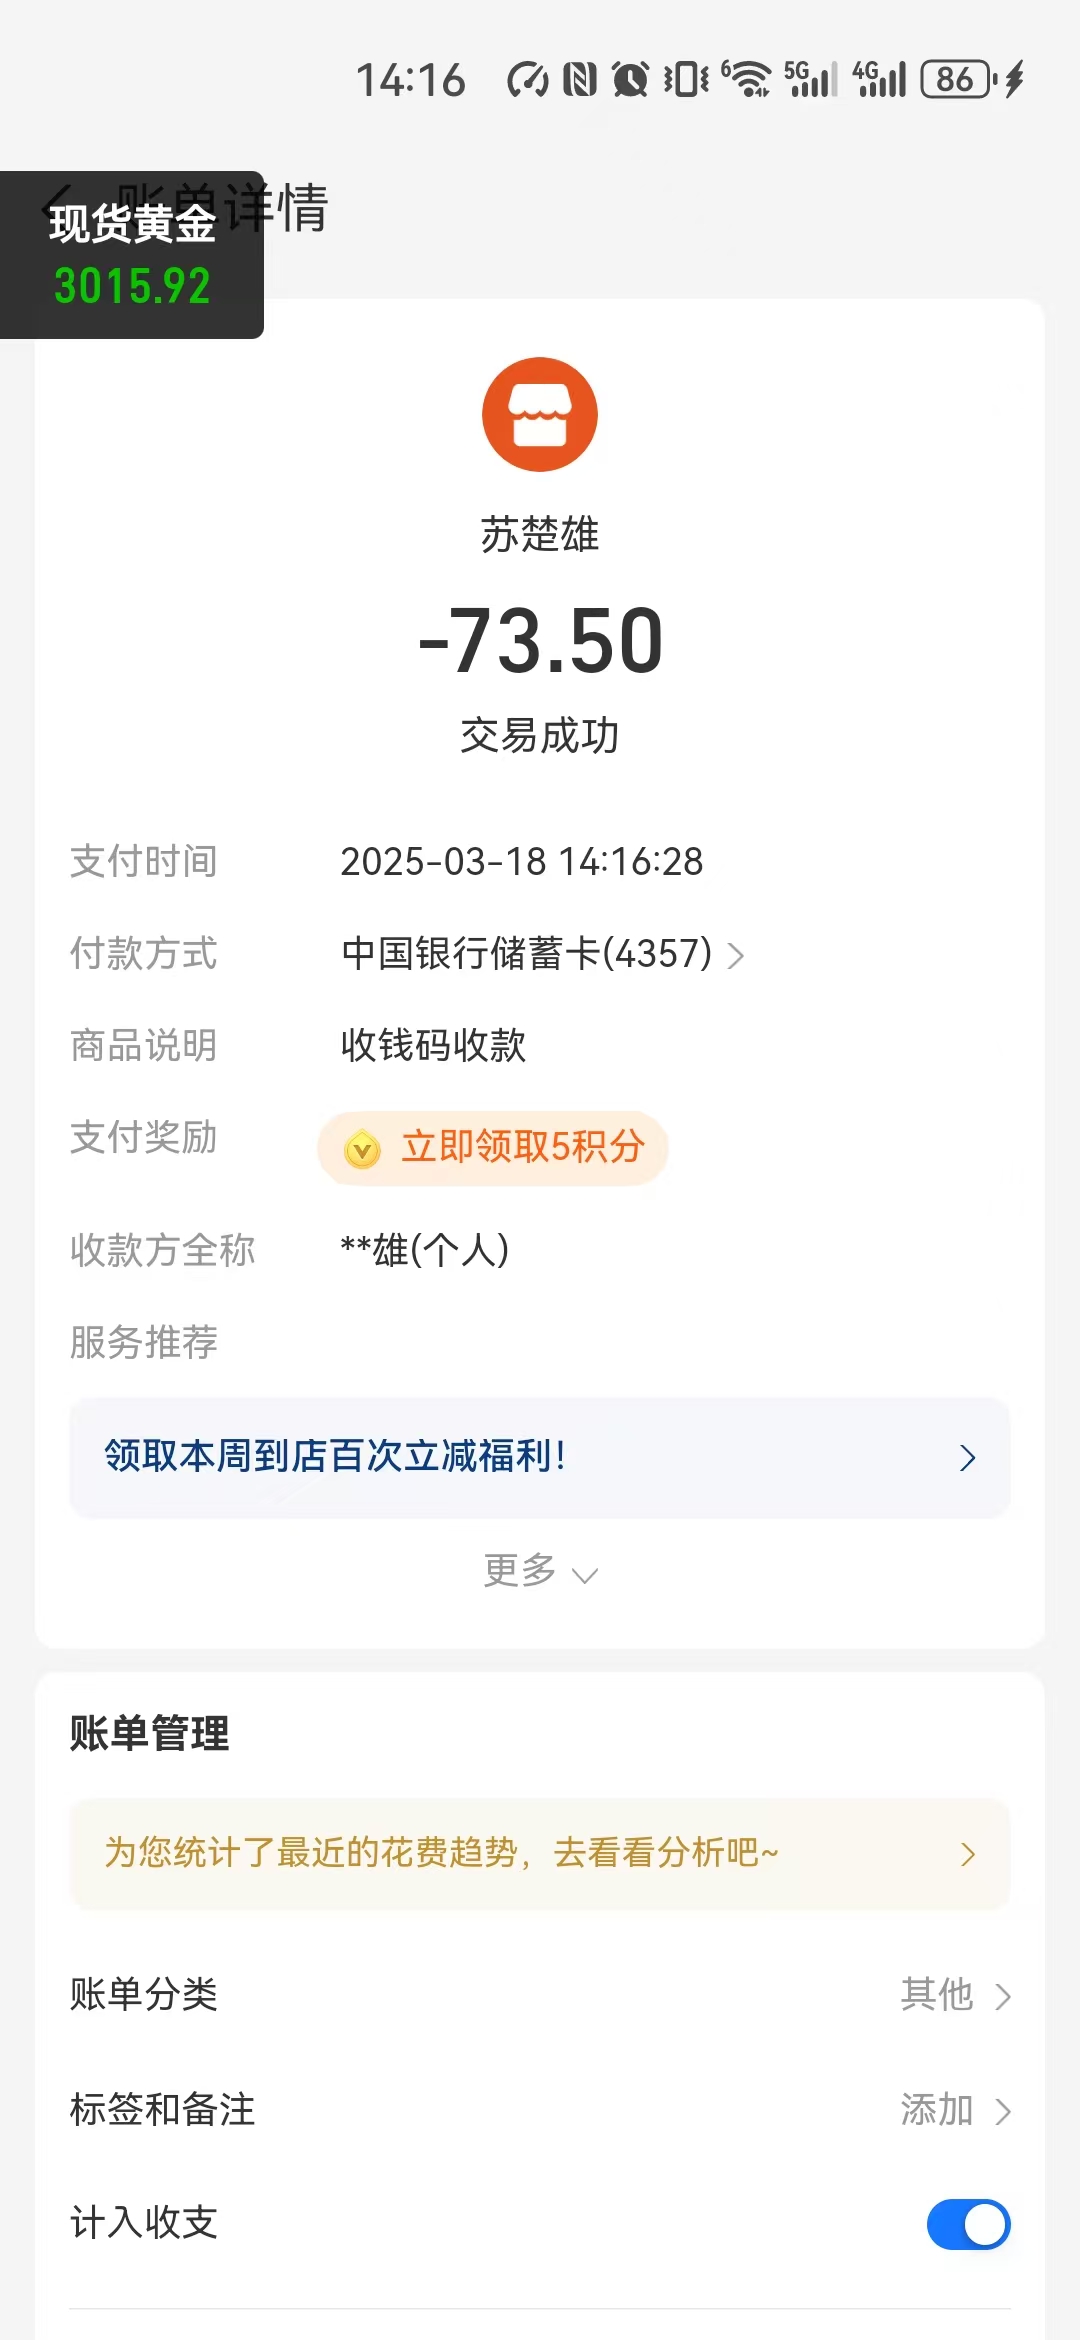The height and width of the screenshot is (2340, 1080).
Task: Open 标签和备注 to add a note
Action: 955,2110
